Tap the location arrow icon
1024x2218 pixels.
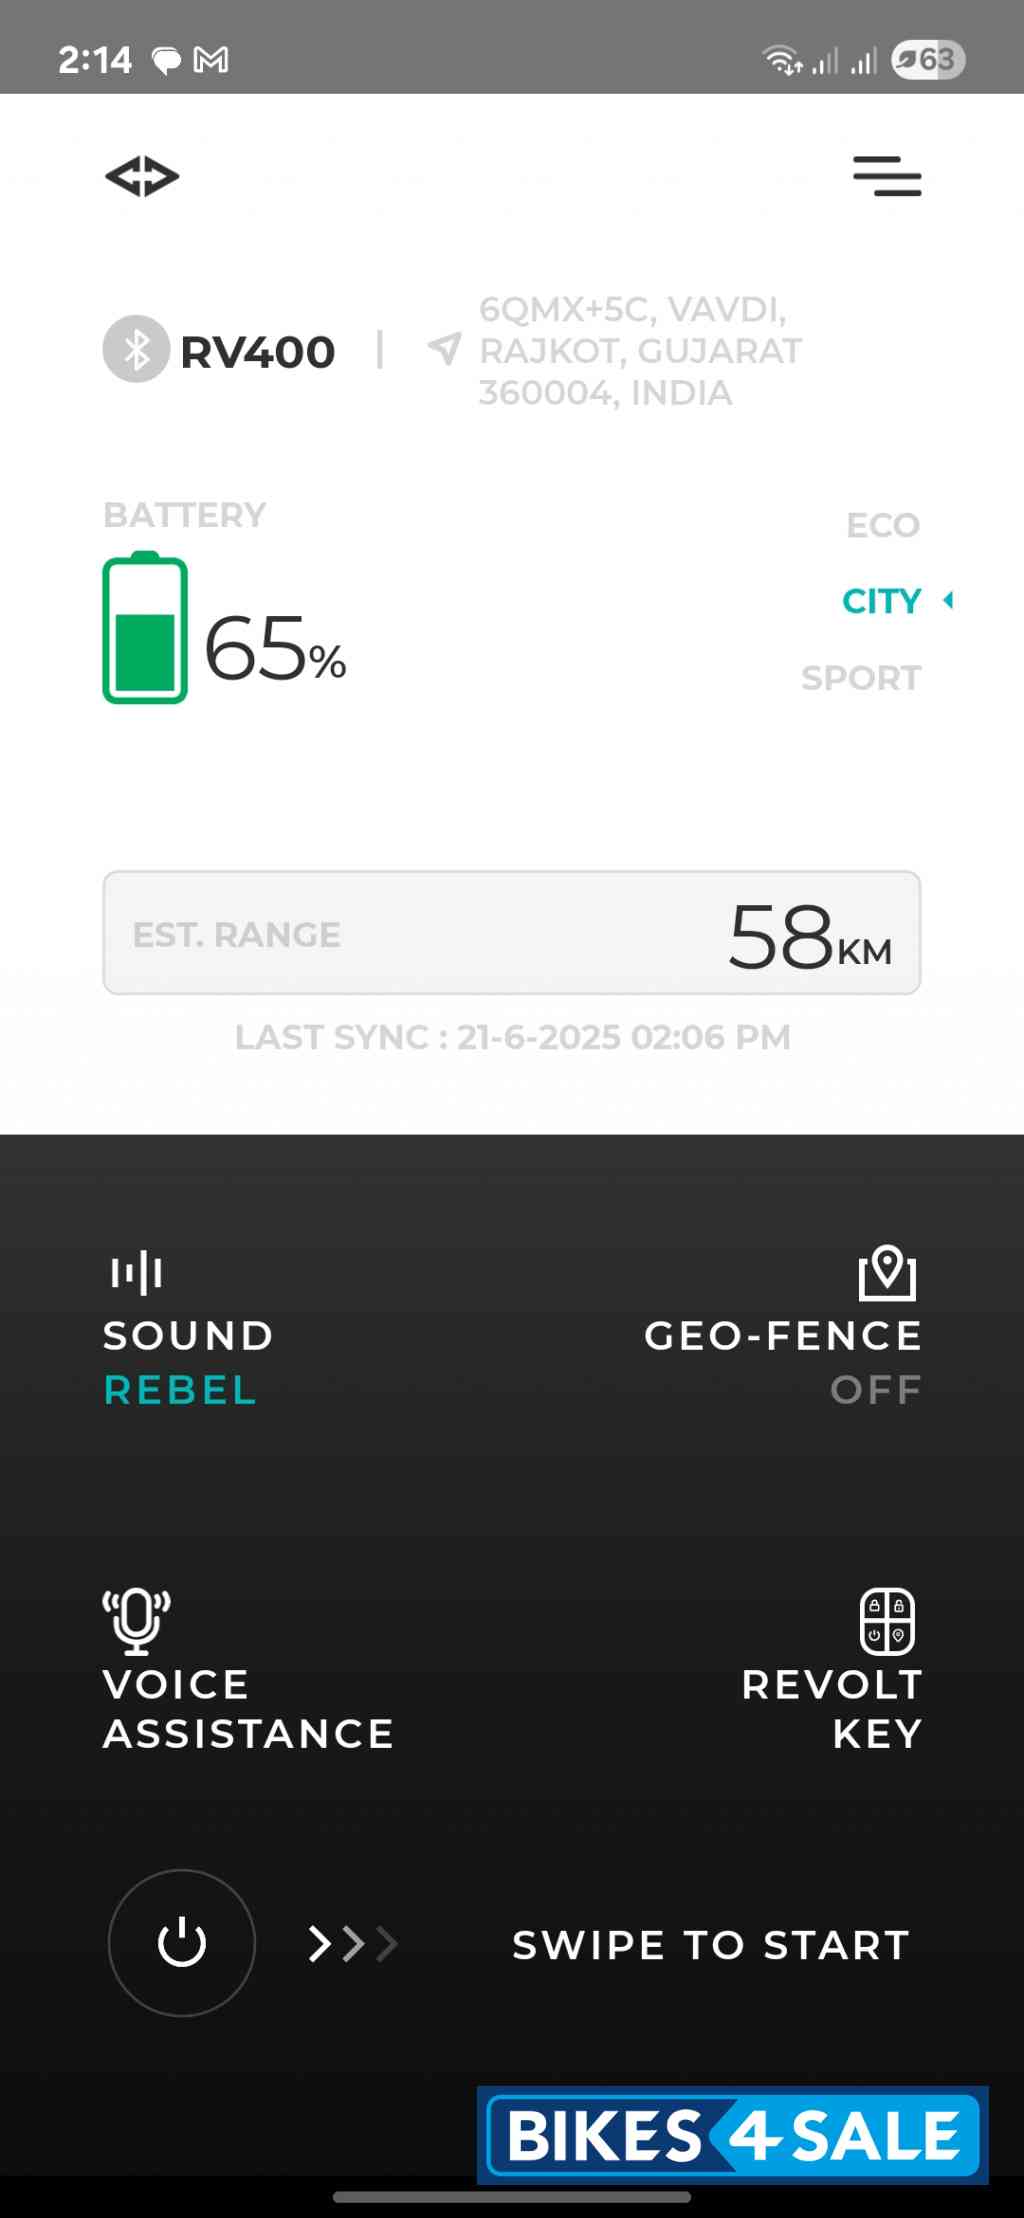445,349
